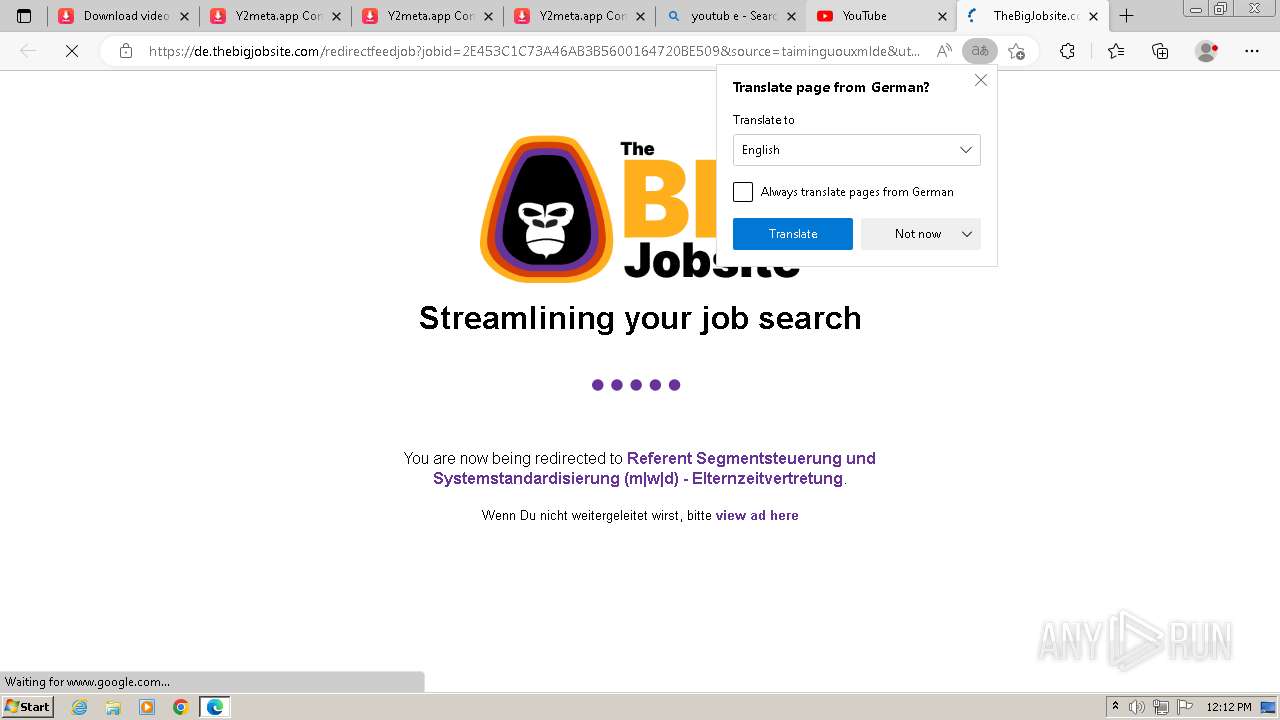Expand the Not now options arrow
1280x720 pixels.
point(967,234)
